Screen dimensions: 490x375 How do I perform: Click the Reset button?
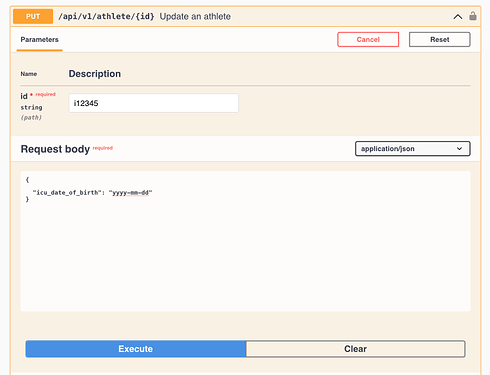(440, 39)
